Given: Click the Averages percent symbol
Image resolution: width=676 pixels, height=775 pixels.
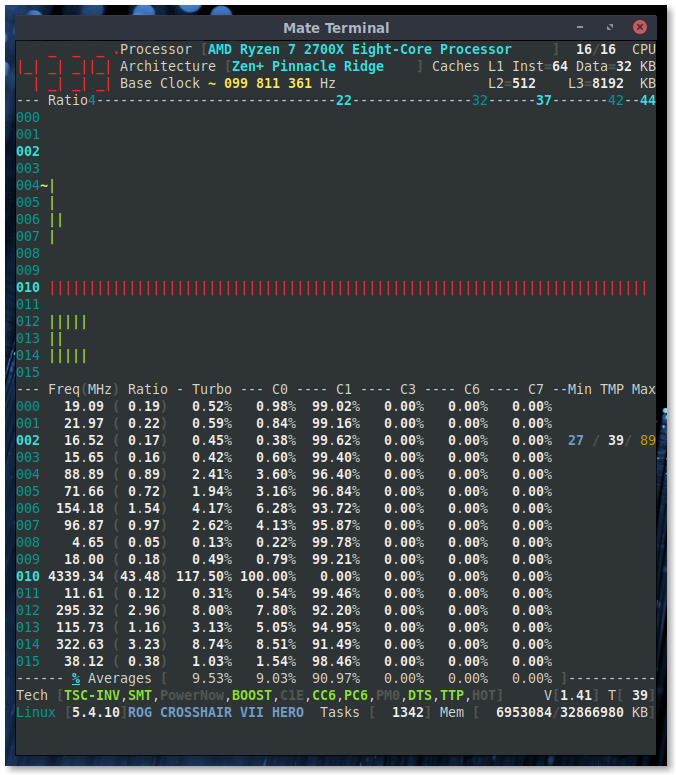Looking at the screenshot, I should click(76, 679).
